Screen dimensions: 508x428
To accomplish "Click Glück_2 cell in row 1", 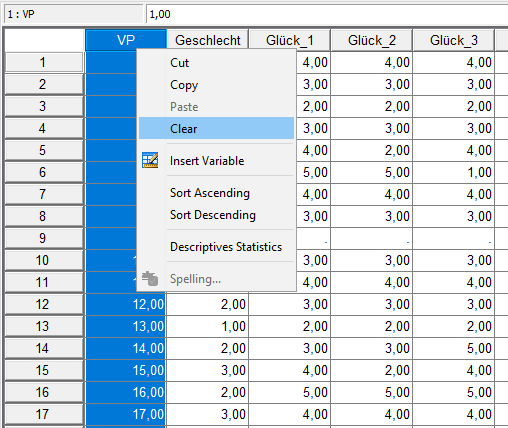I will pos(372,62).
